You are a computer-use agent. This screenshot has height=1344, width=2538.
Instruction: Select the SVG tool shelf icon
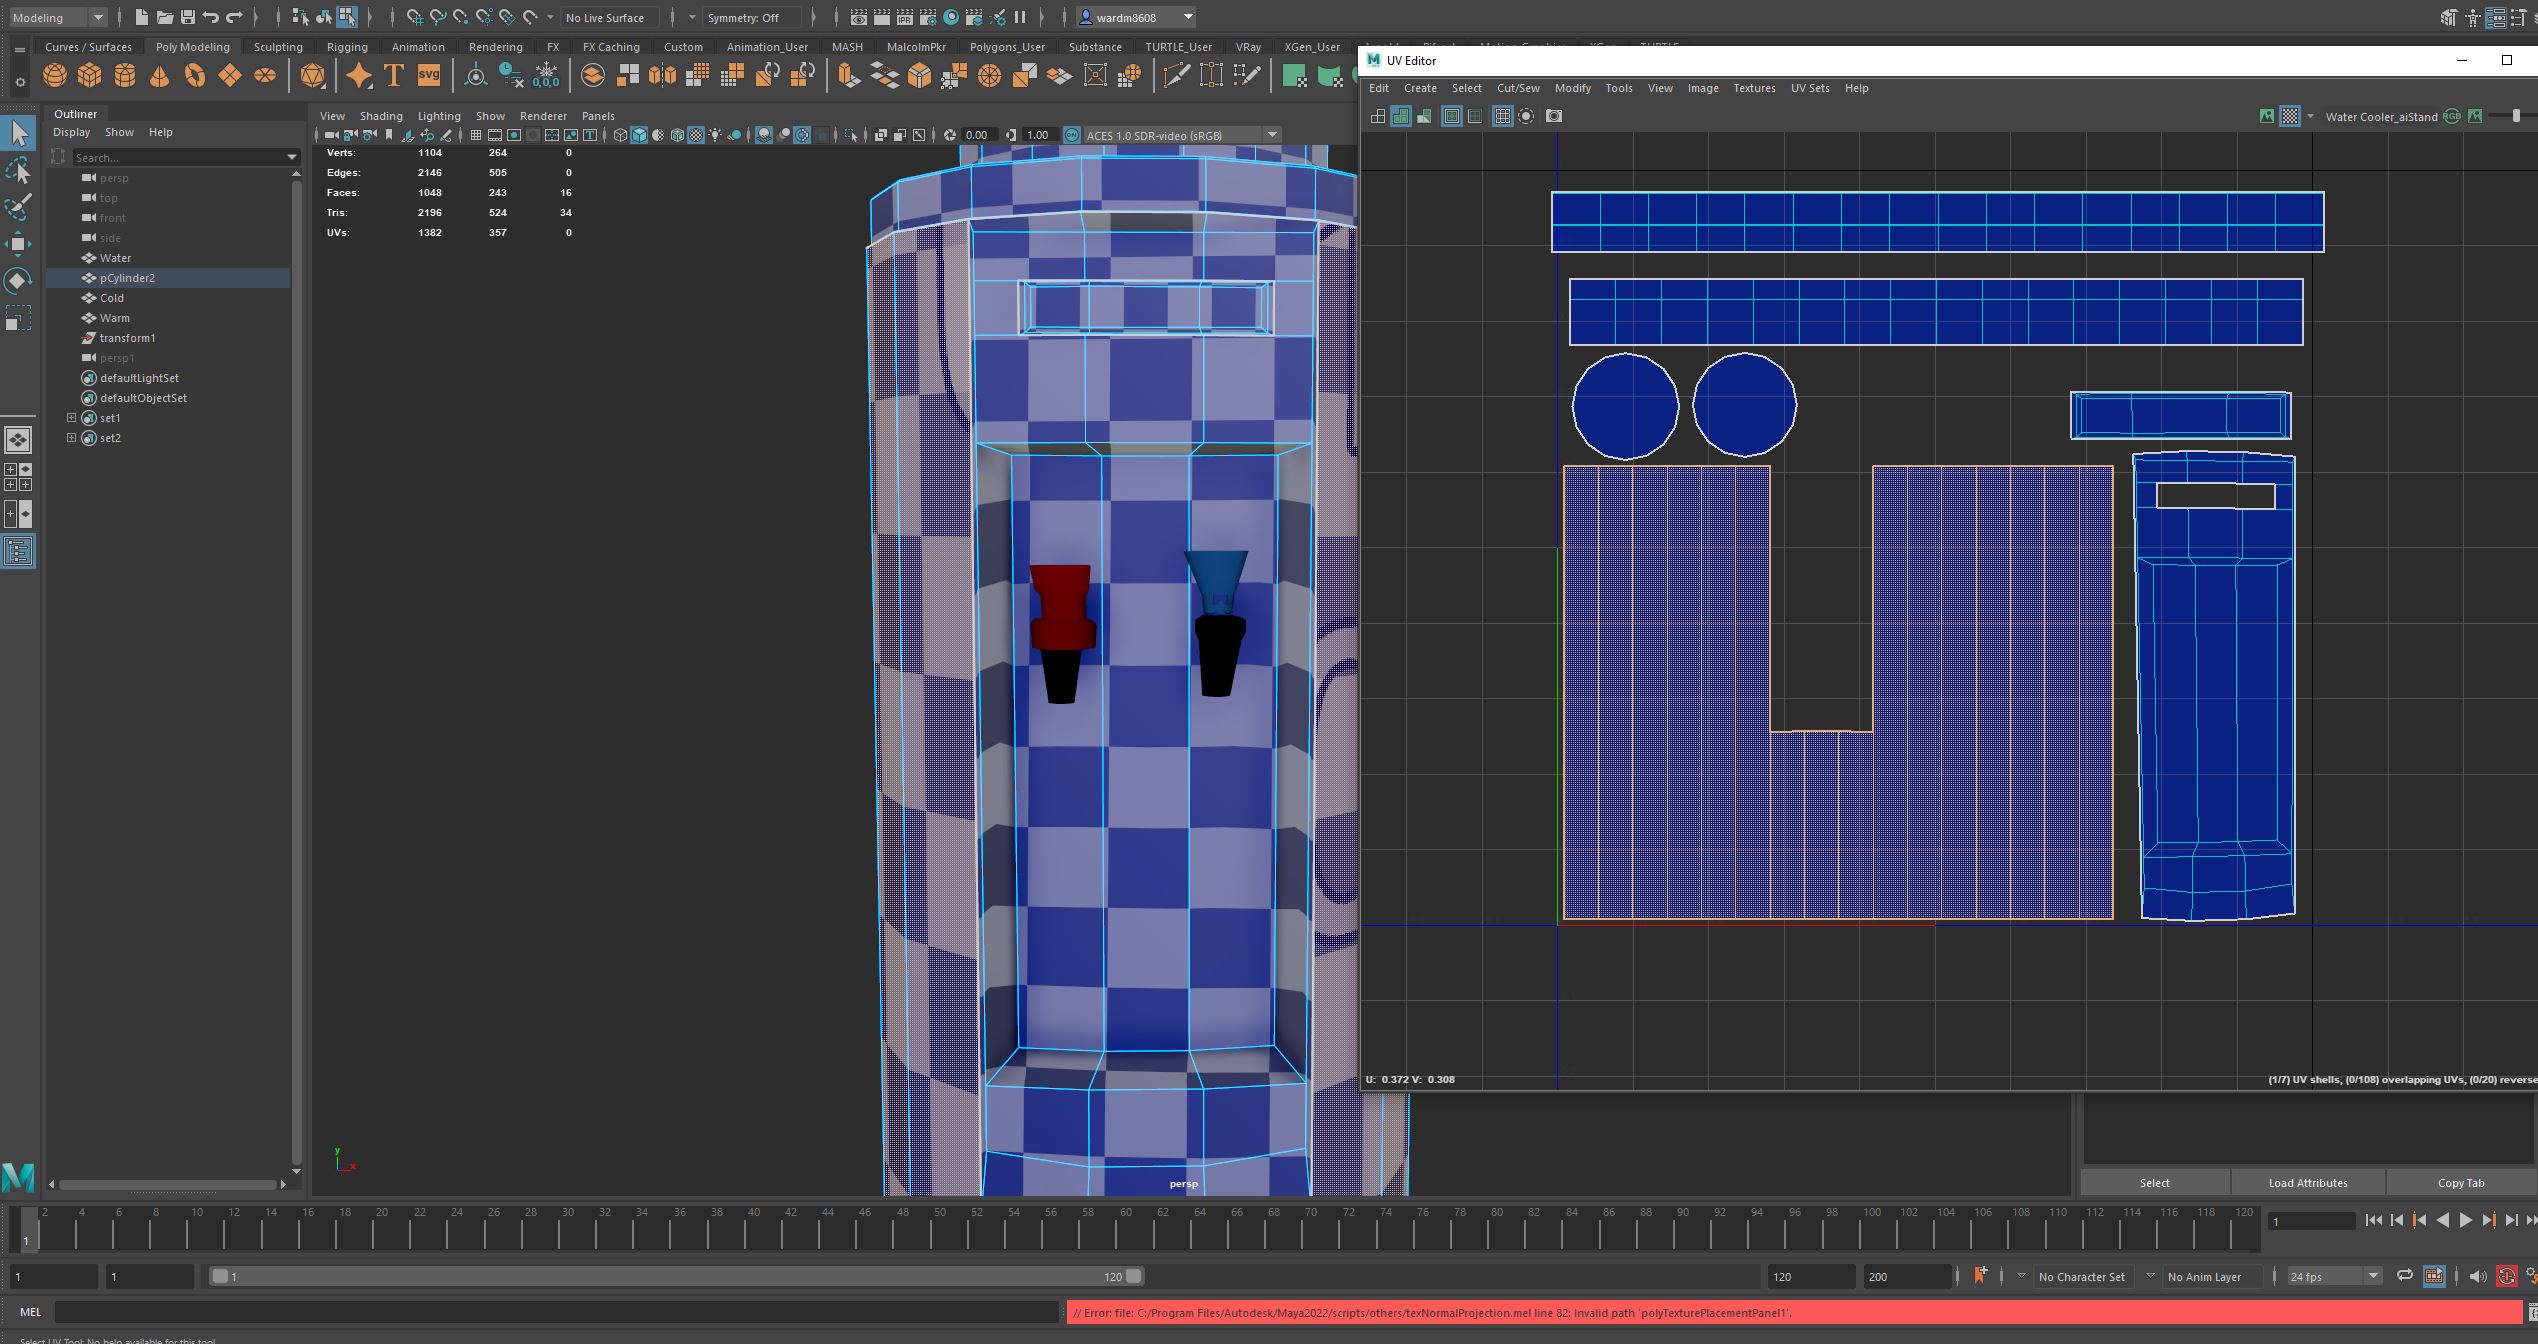429,76
